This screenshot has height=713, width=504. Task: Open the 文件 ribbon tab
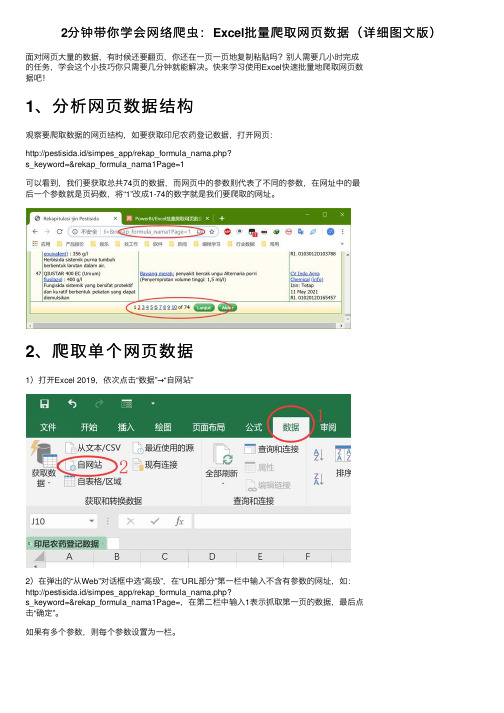click(x=48, y=427)
